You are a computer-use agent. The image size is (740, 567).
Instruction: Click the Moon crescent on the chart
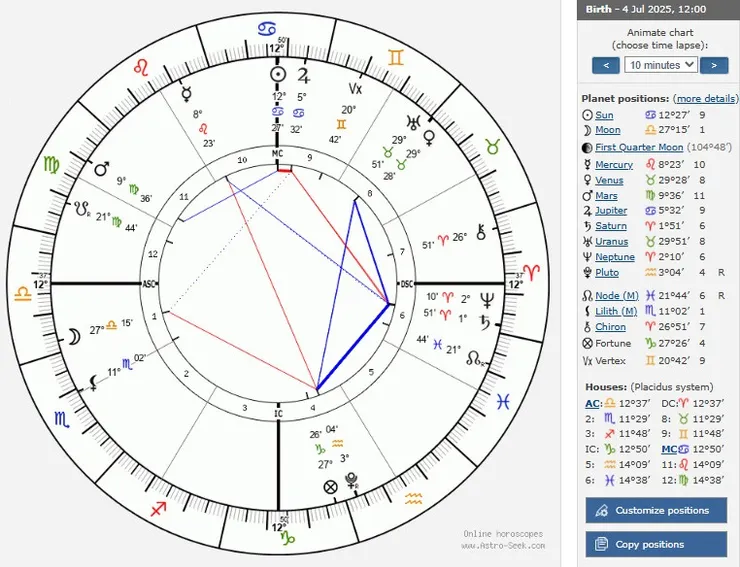[74, 337]
